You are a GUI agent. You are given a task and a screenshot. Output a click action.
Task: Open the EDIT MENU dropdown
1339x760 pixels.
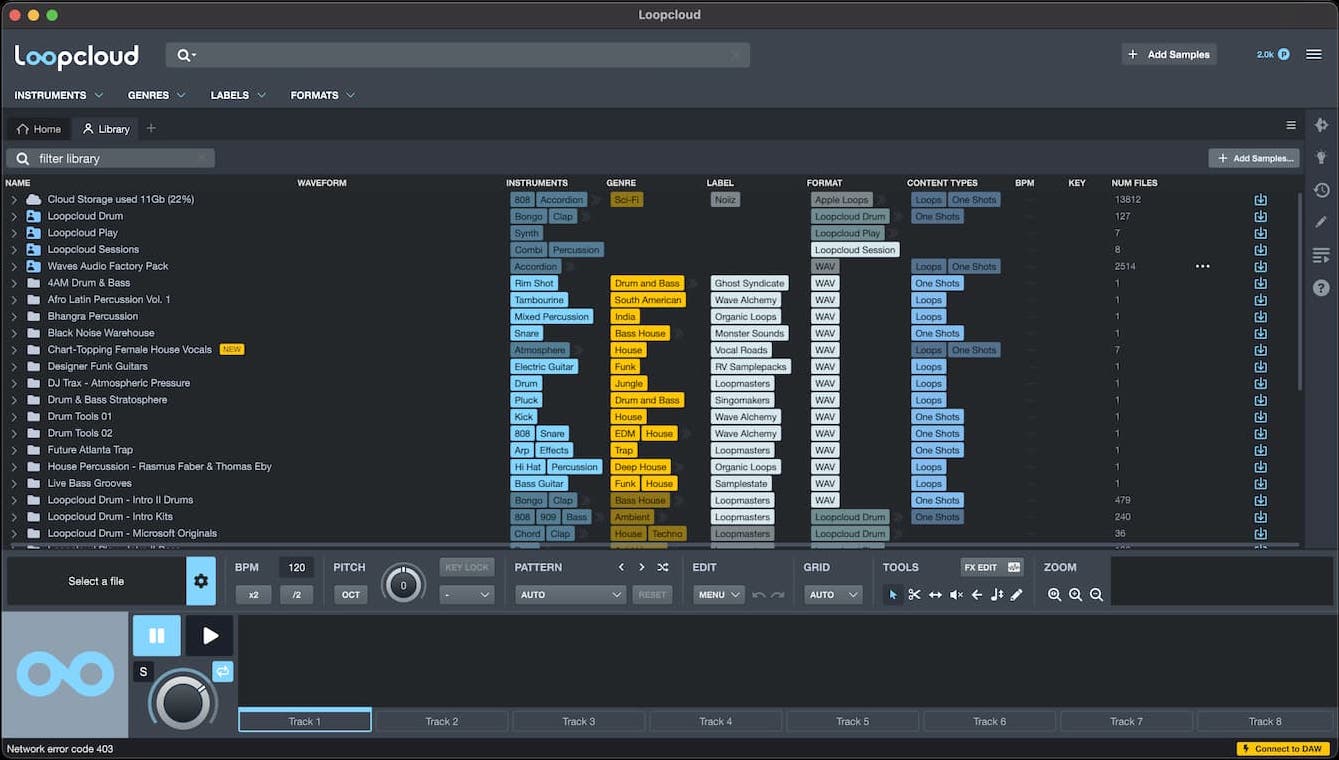tap(718, 594)
